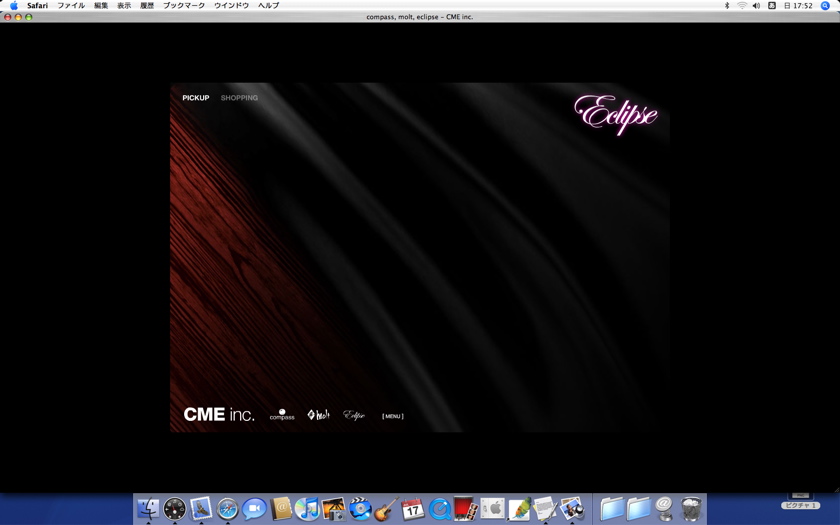Minimize the Safari window with yellow button
This screenshot has width=840, height=525.
coord(18,17)
